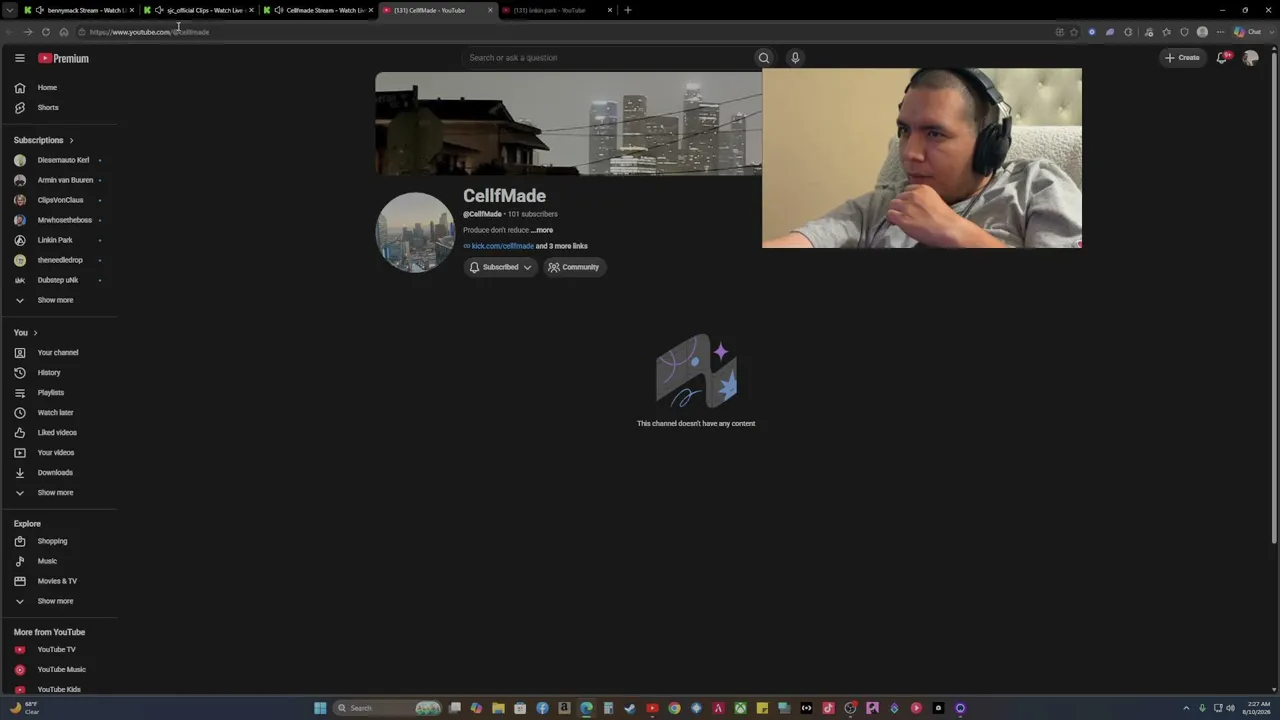Viewport: 1280px width, 720px height.
Task: Open ClipsVonClaus subscription channel
Action: (60, 200)
